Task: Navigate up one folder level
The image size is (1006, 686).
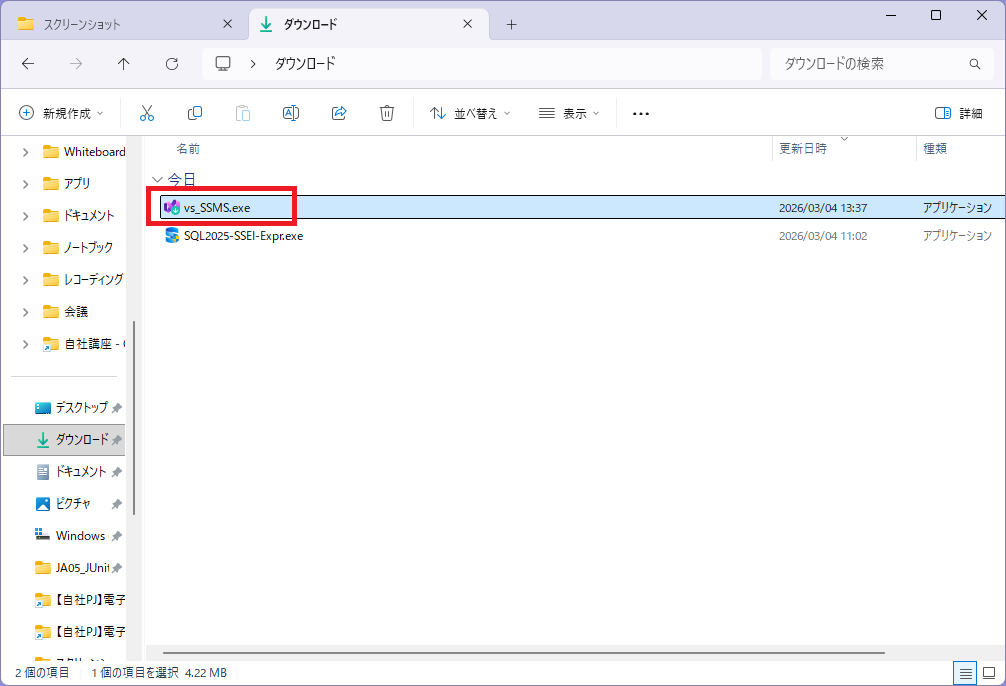Action: coord(122,63)
